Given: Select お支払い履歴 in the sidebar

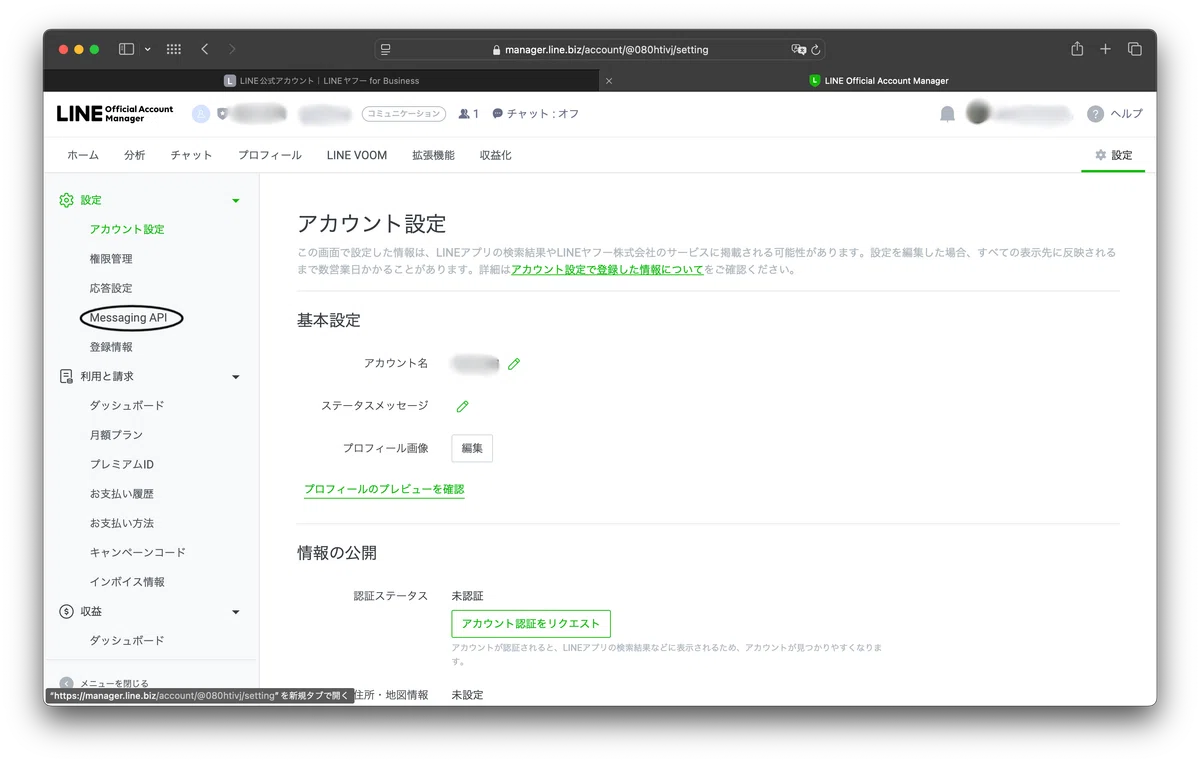Looking at the screenshot, I should (121, 494).
